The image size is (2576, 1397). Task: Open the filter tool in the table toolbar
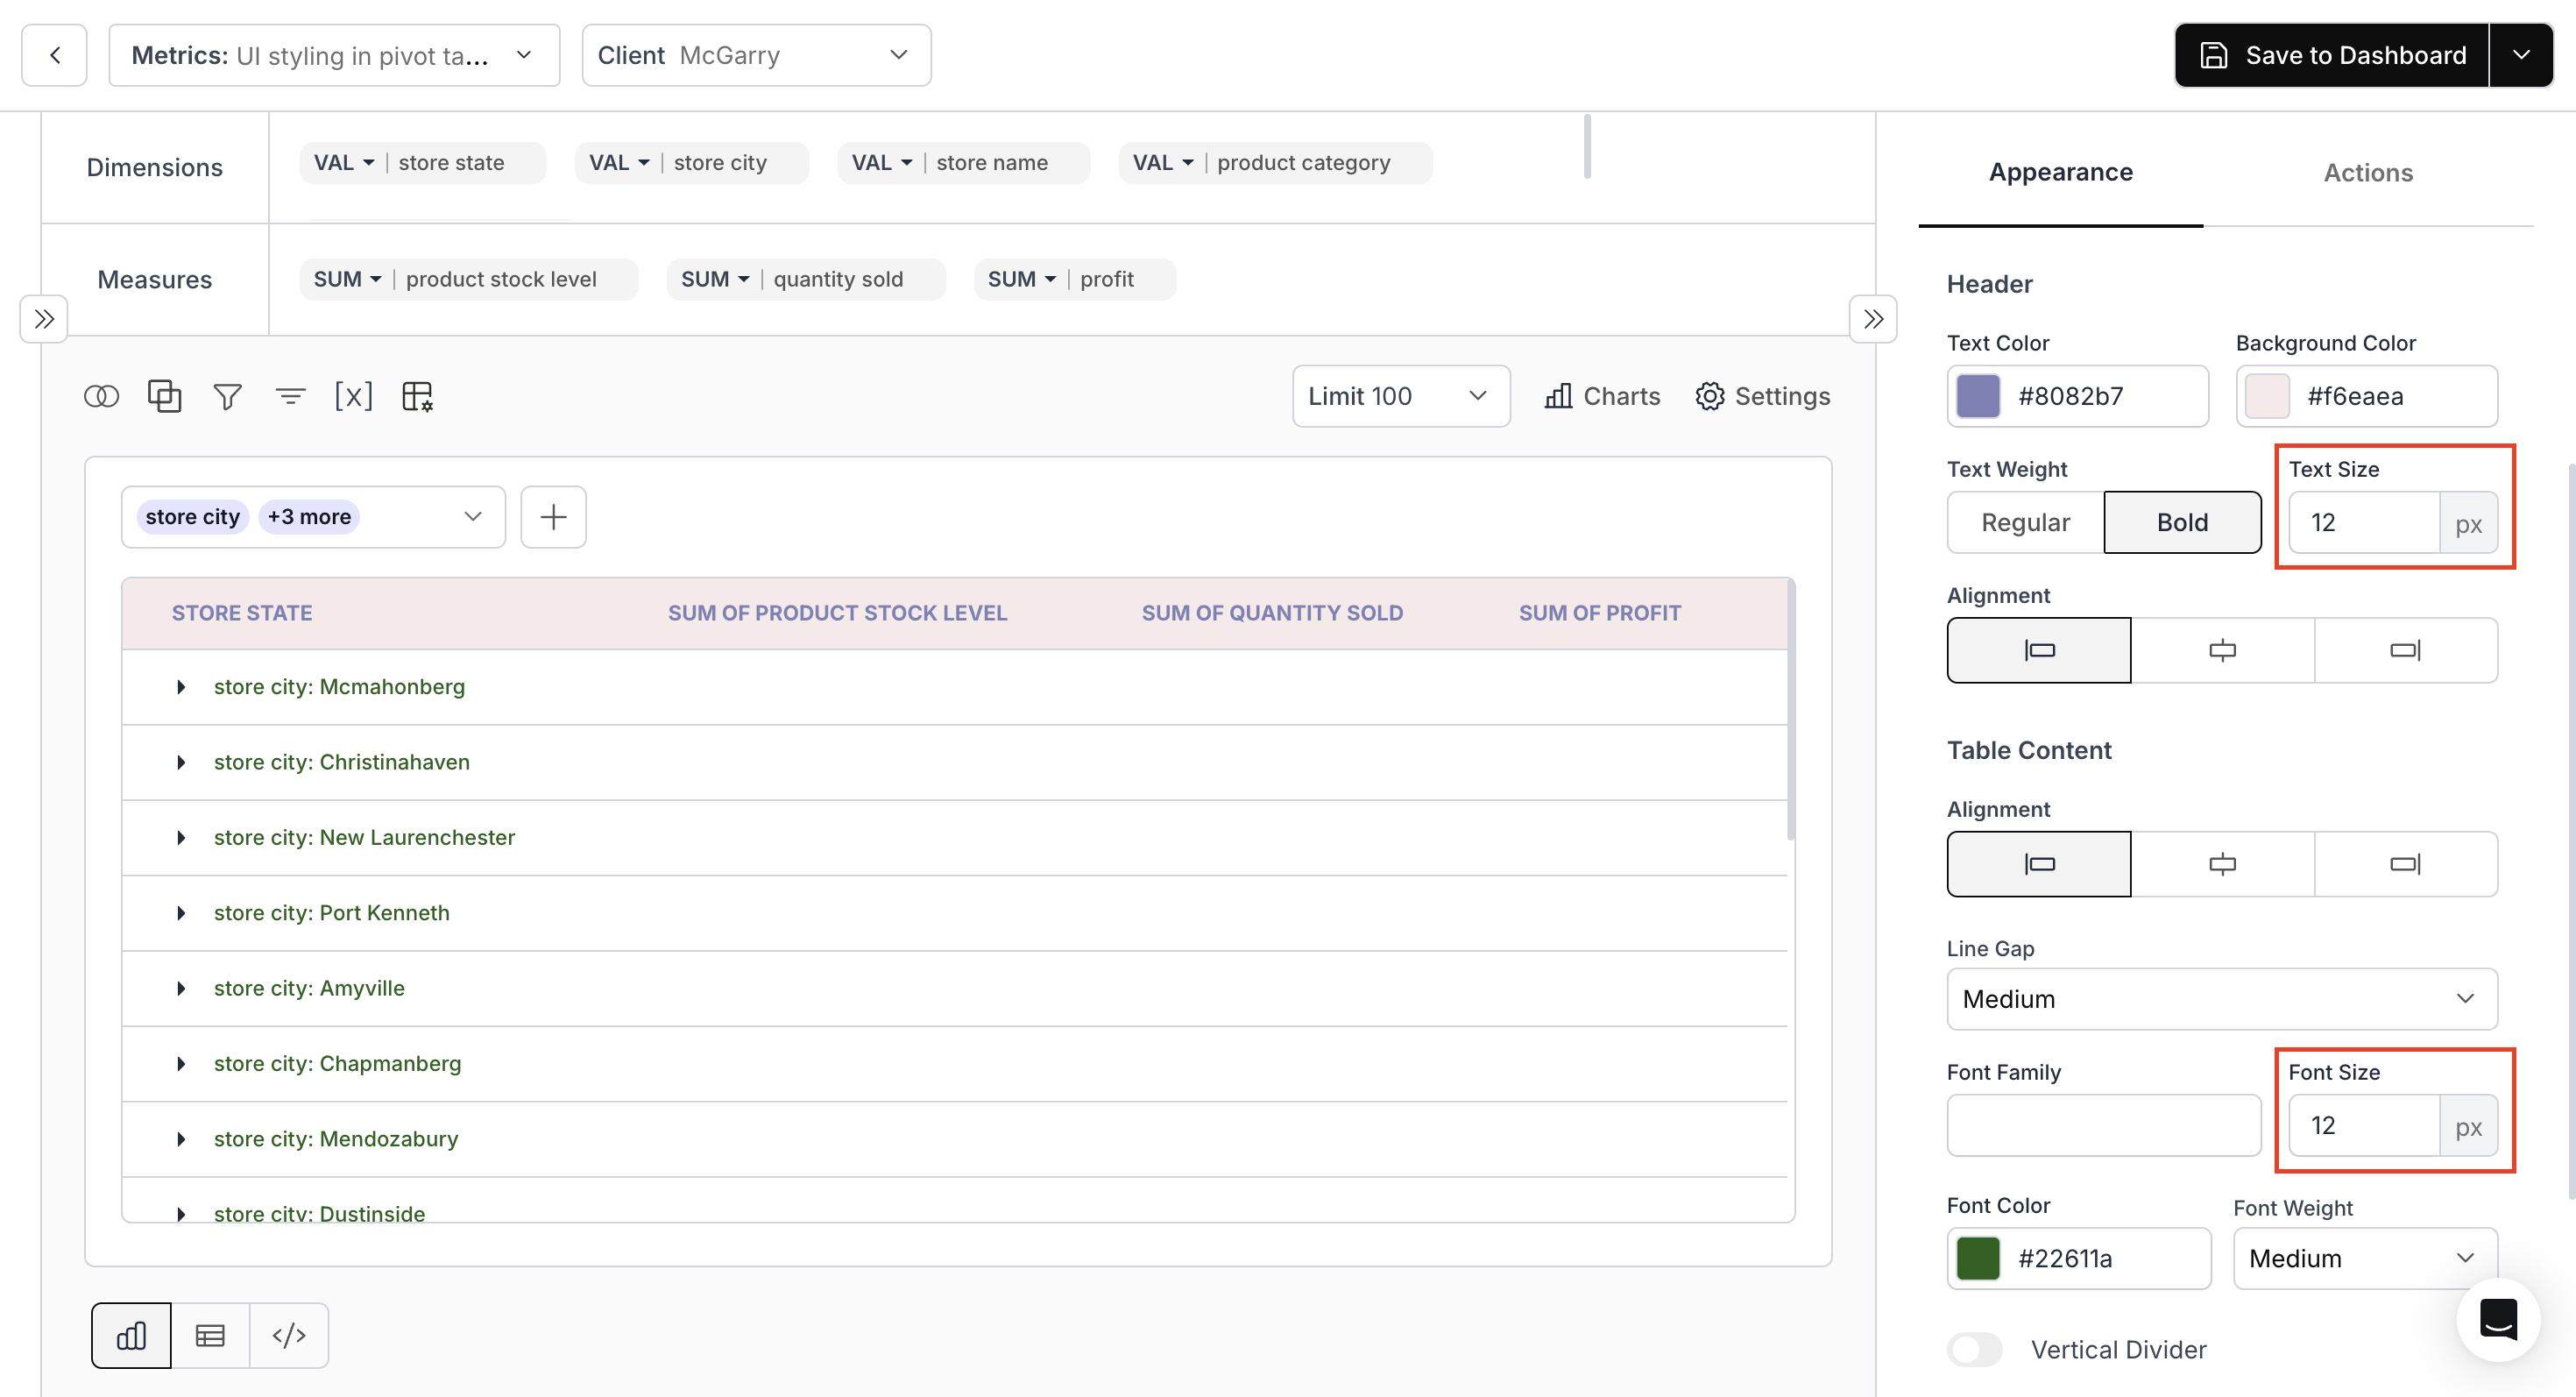[x=226, y=396]
